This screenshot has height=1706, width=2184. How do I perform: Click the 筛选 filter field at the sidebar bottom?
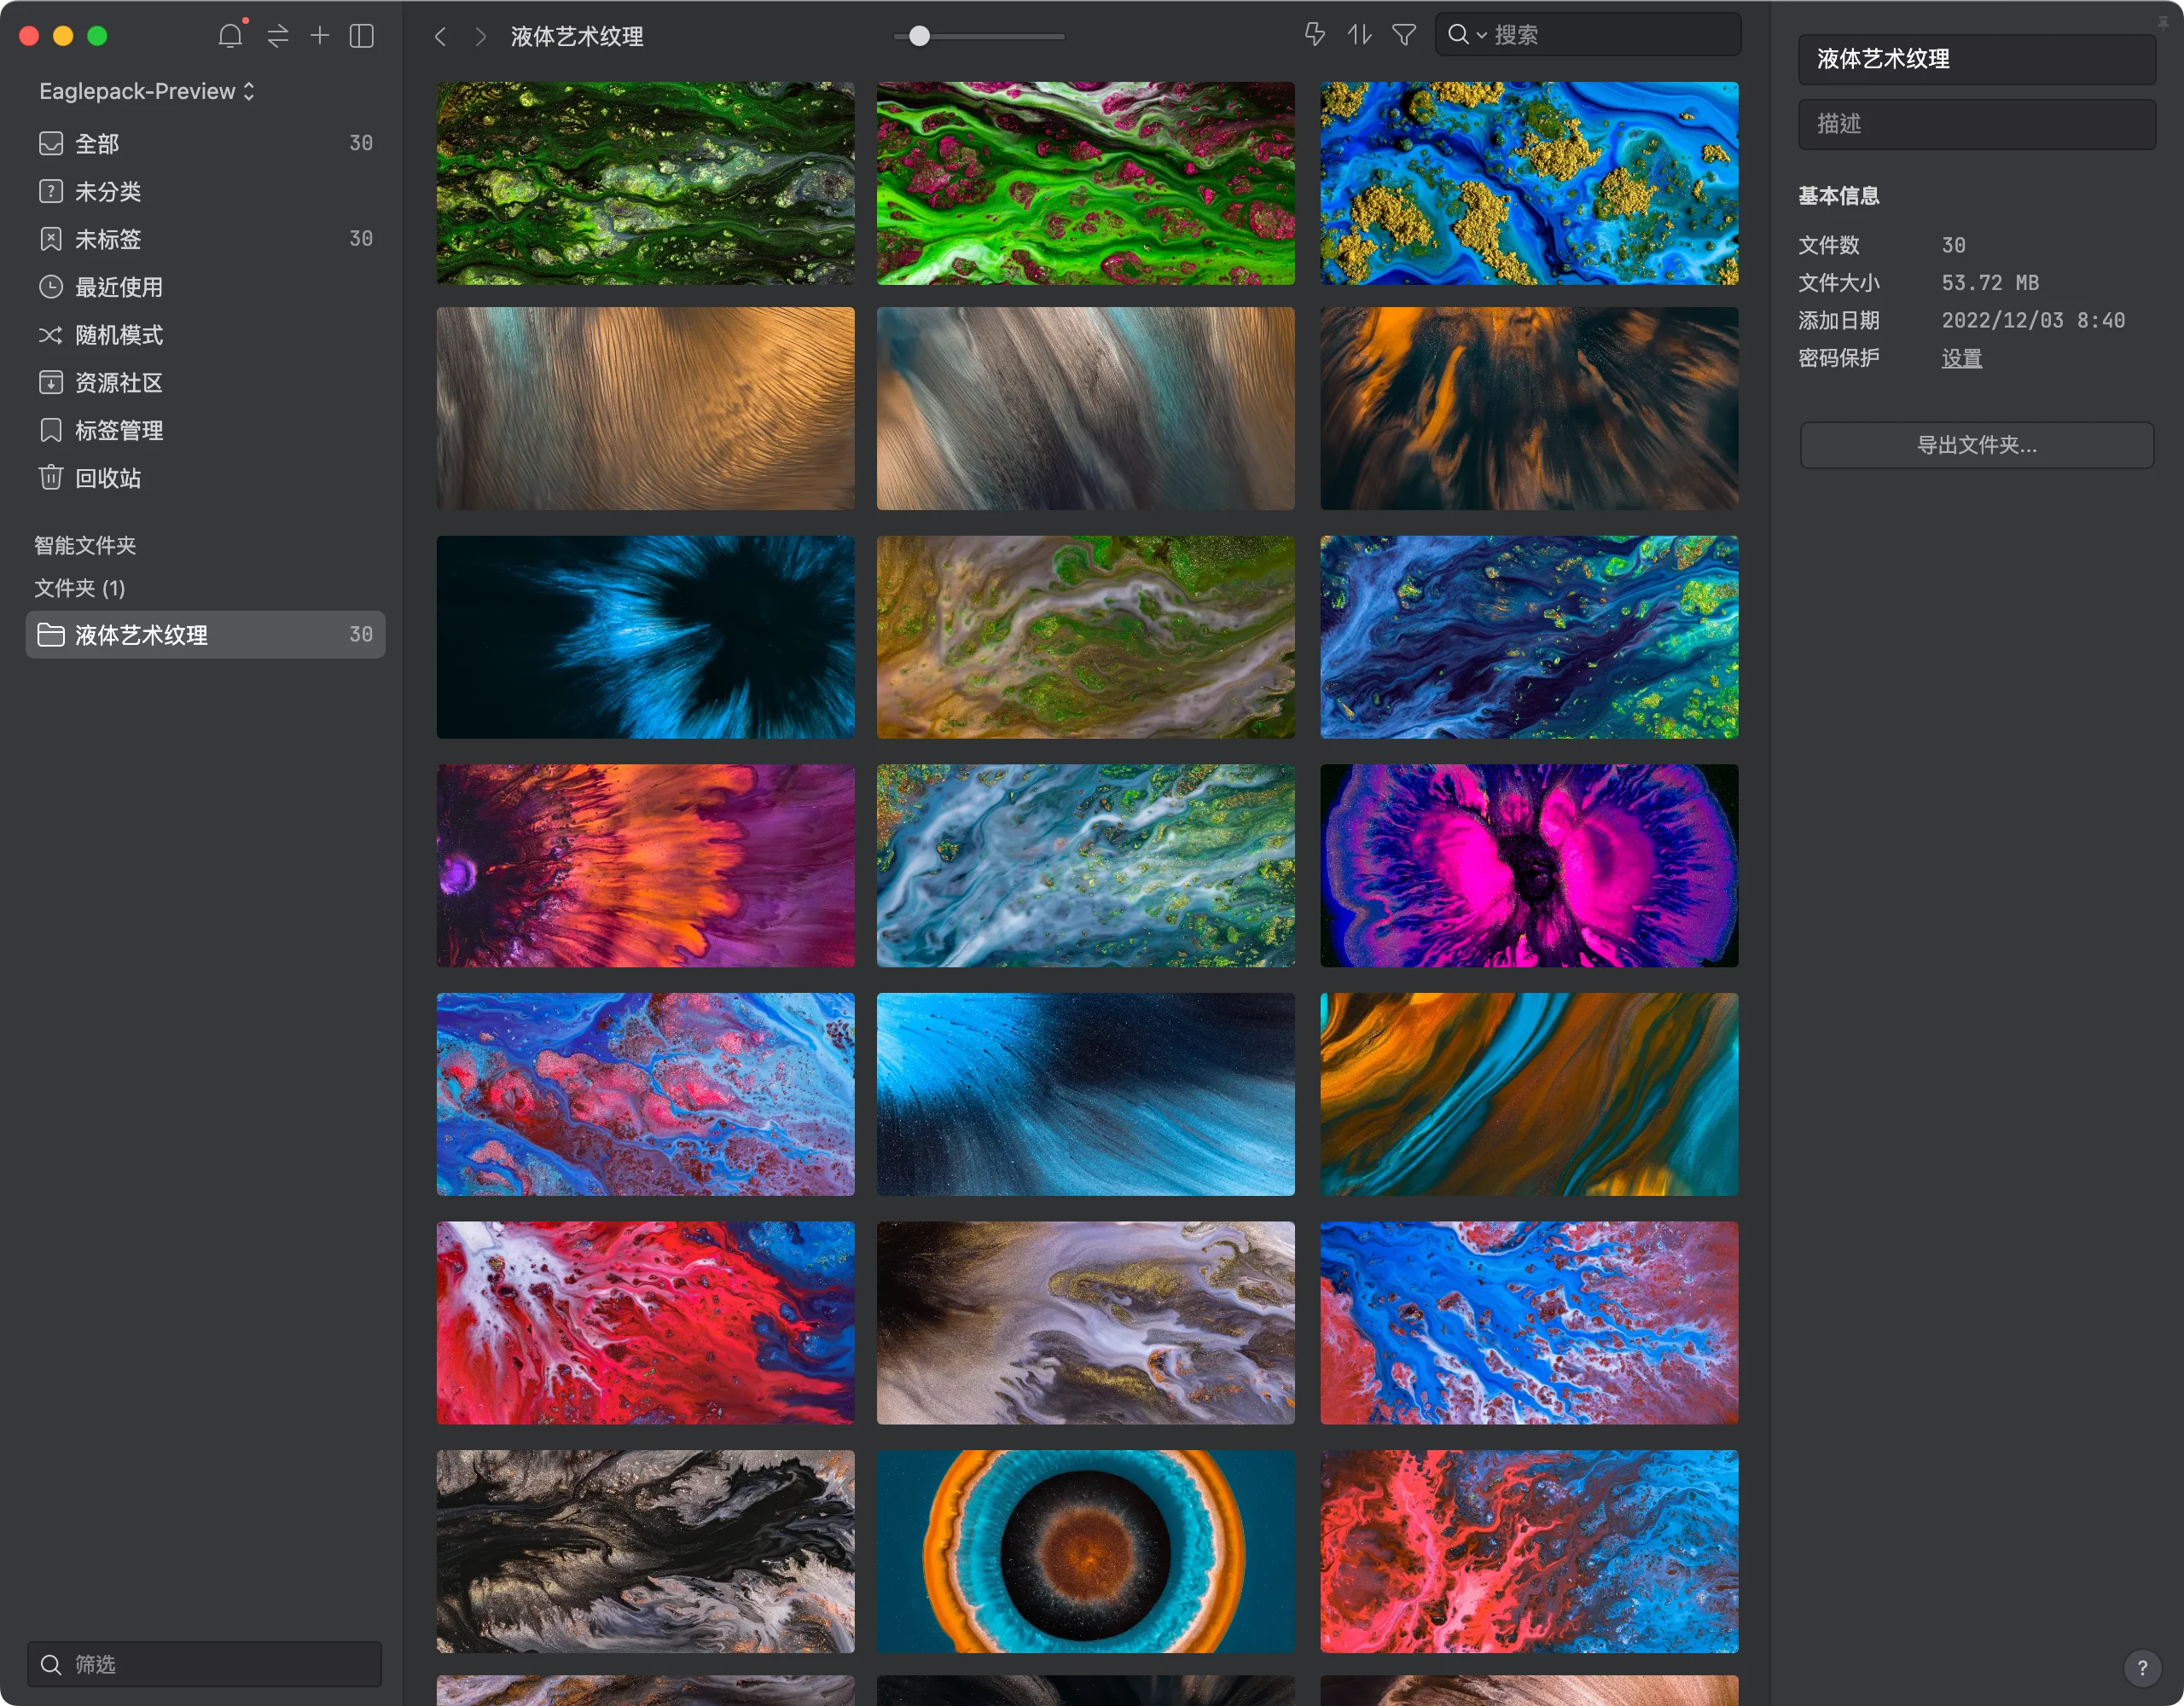click(x=205, y=1664)
